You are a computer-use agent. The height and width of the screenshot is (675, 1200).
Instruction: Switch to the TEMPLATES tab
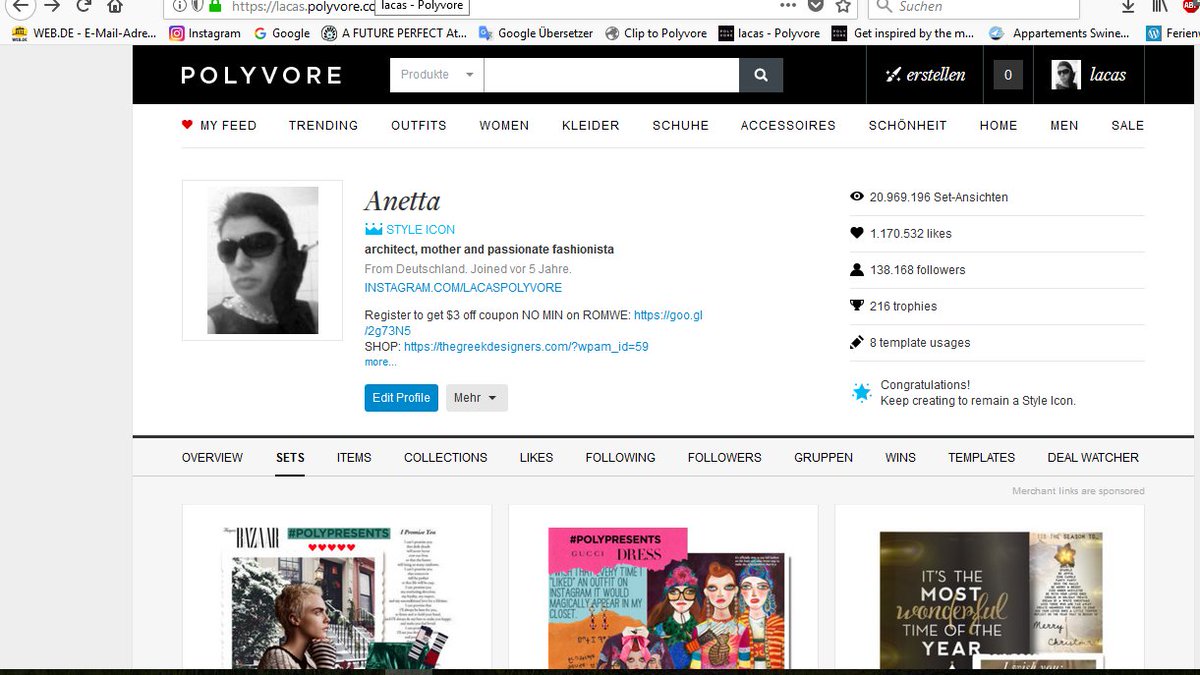982,457
